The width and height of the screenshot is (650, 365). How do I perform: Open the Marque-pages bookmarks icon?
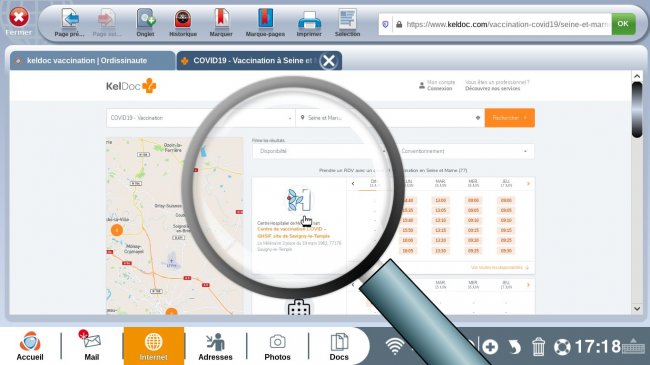(265, 23)
